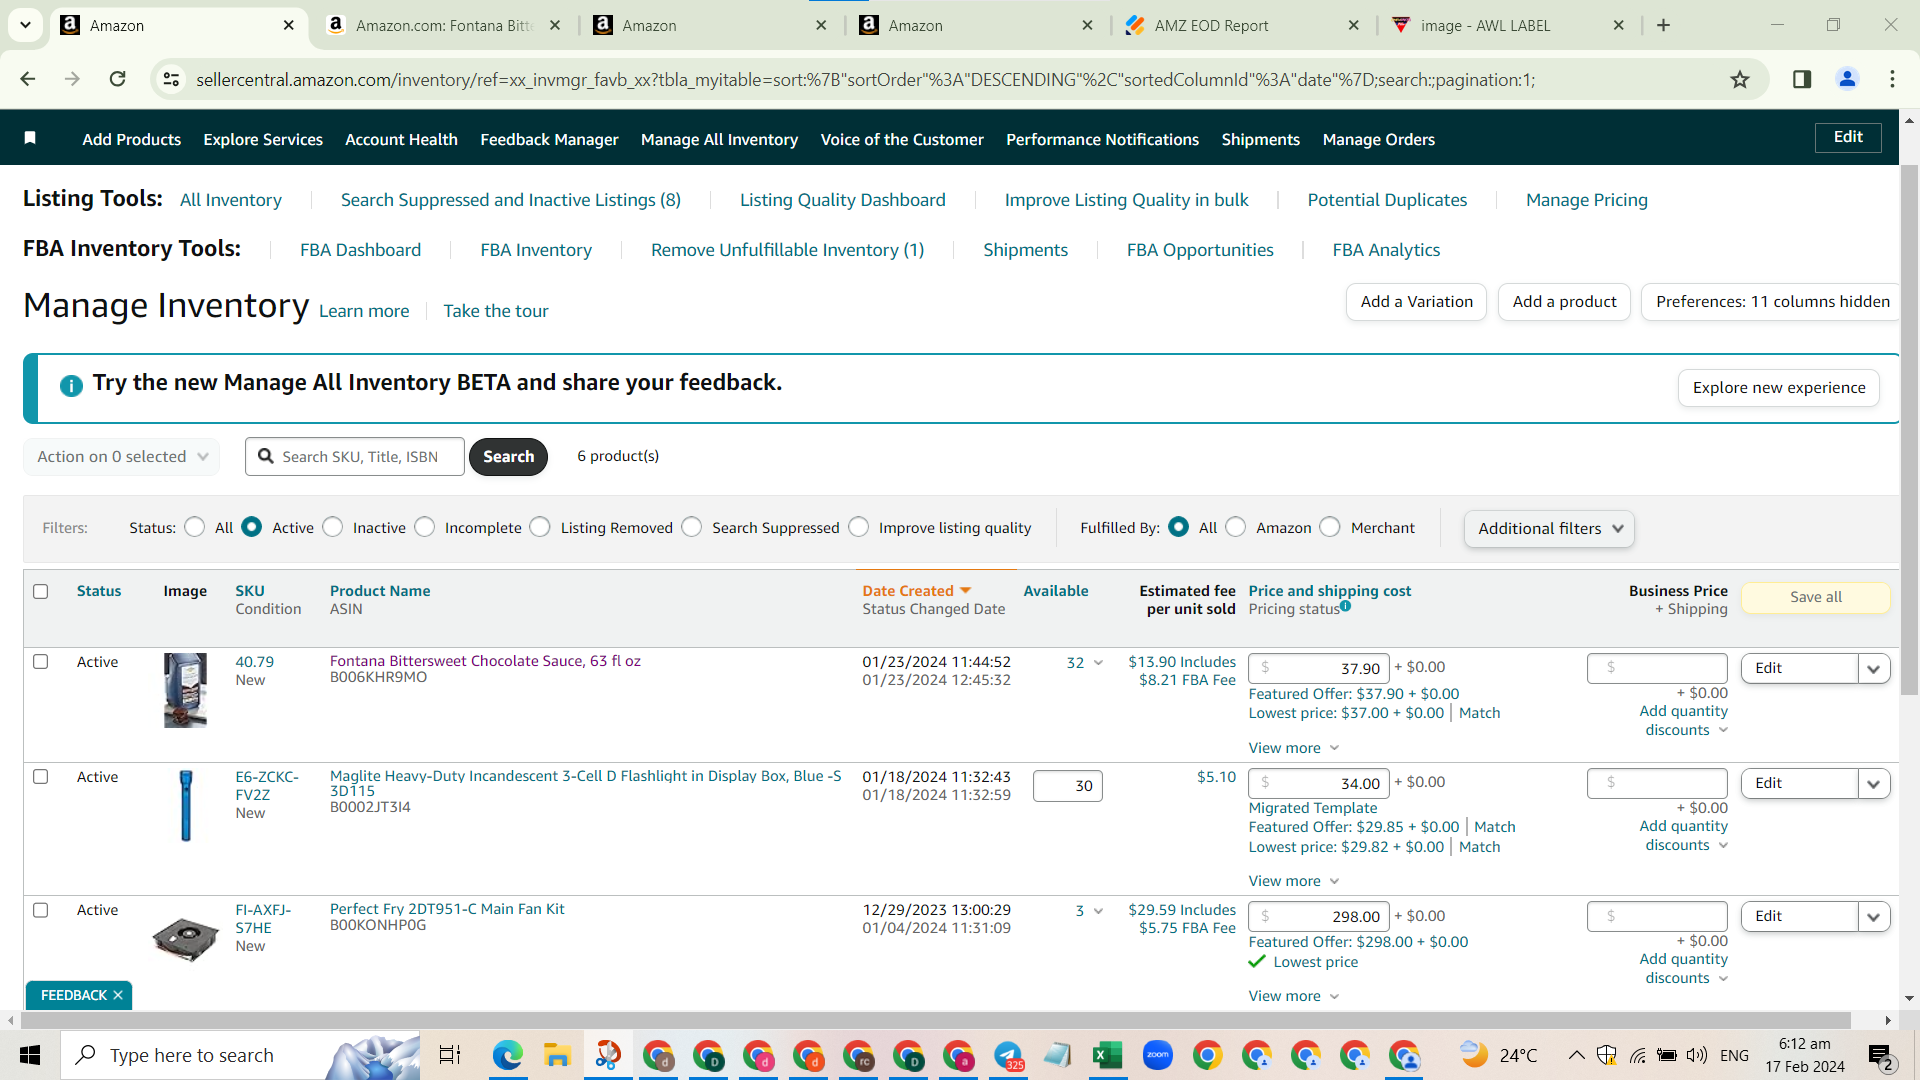Sort by the Date Created arrow
Viewport: 1920px width, 1080px height.
pyautogui.click(x=965, y=591)
